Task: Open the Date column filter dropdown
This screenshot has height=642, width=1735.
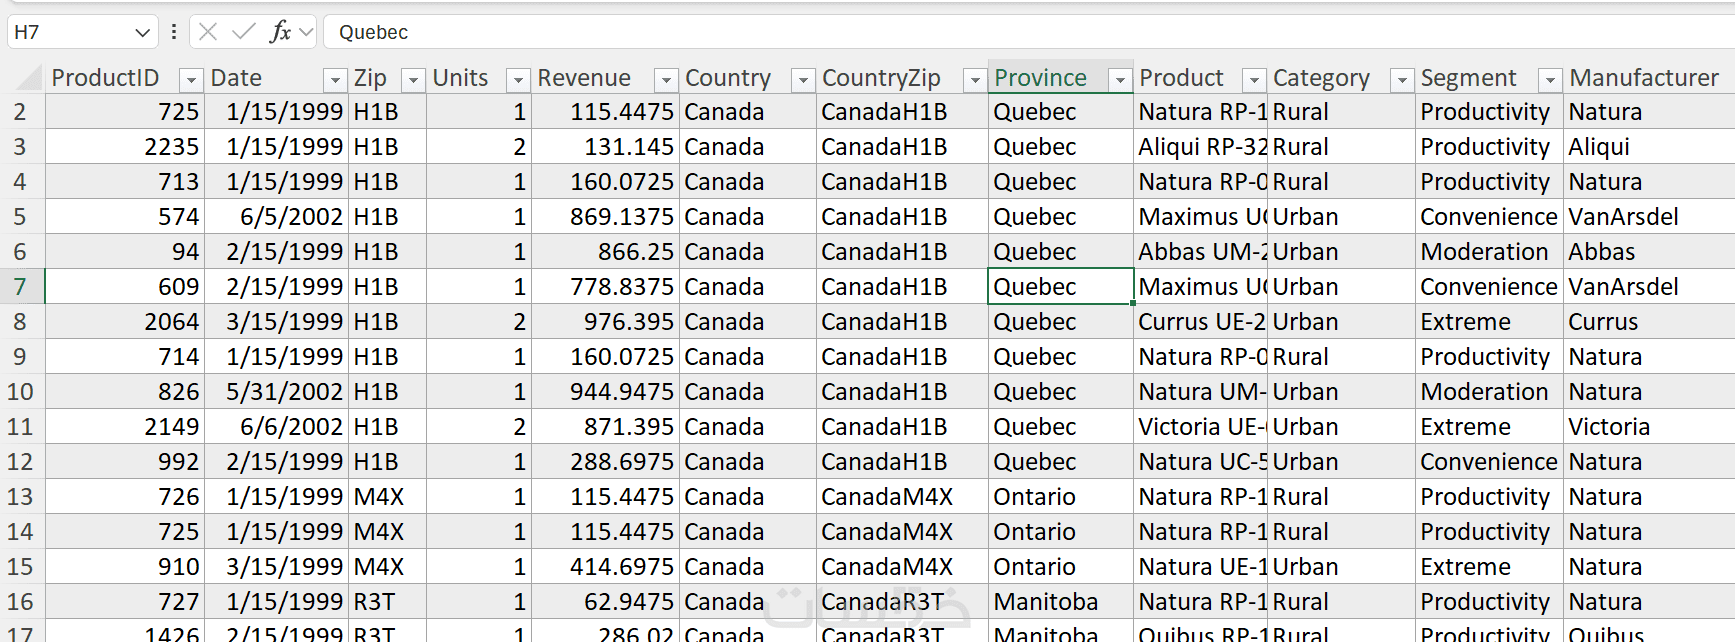Action: 334,79
